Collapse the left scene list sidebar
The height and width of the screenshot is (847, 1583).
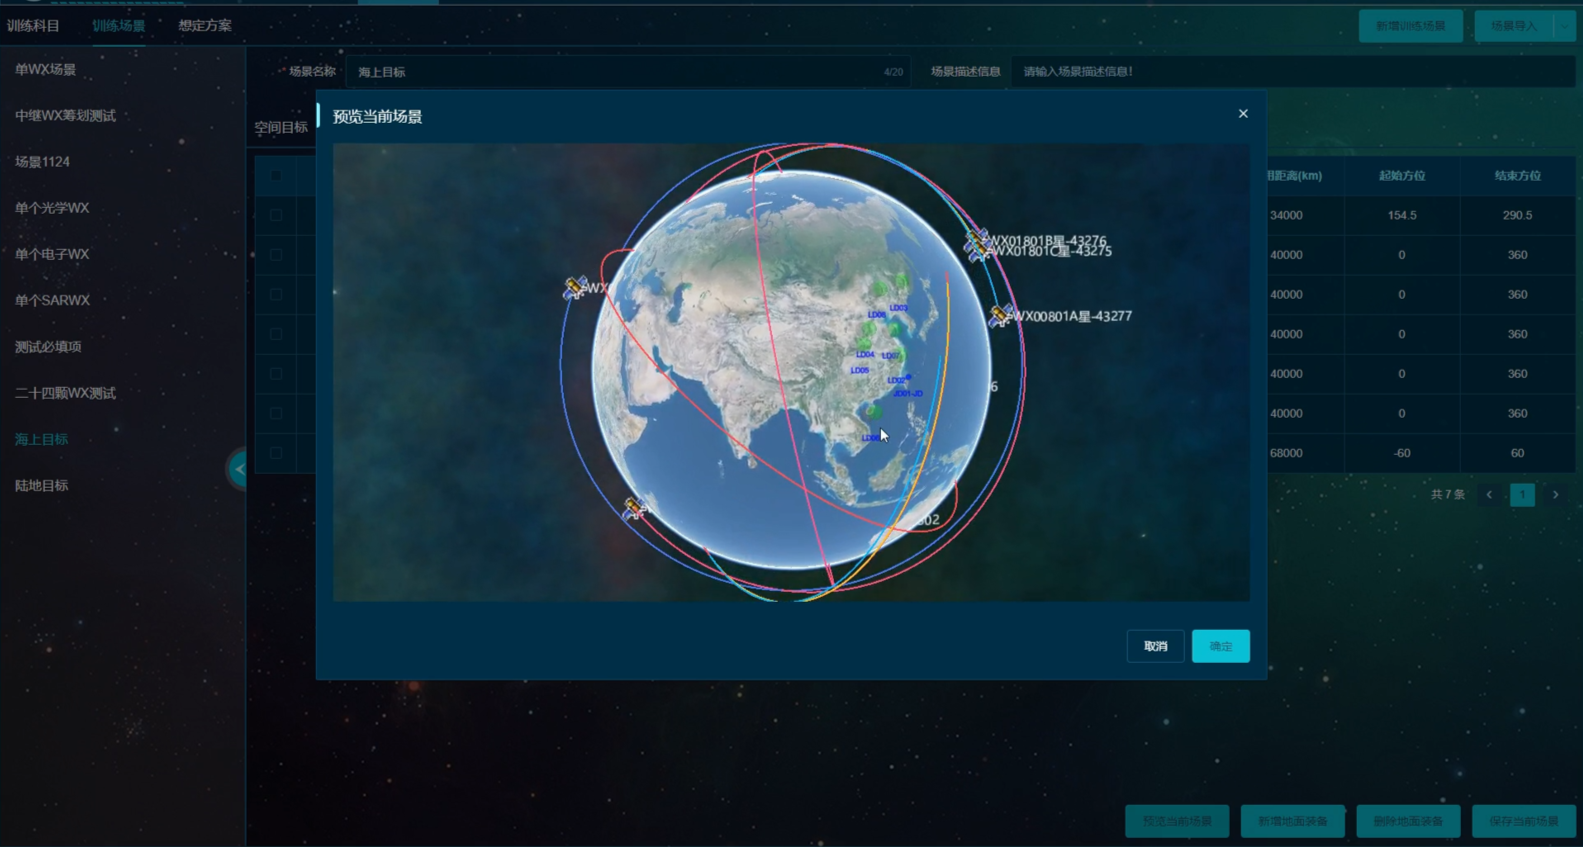pyautogui.click(x=239, y=469)
